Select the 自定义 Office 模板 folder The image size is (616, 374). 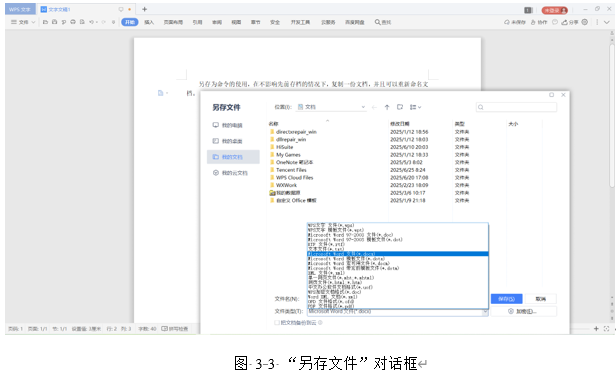click(x=296, y=200)
